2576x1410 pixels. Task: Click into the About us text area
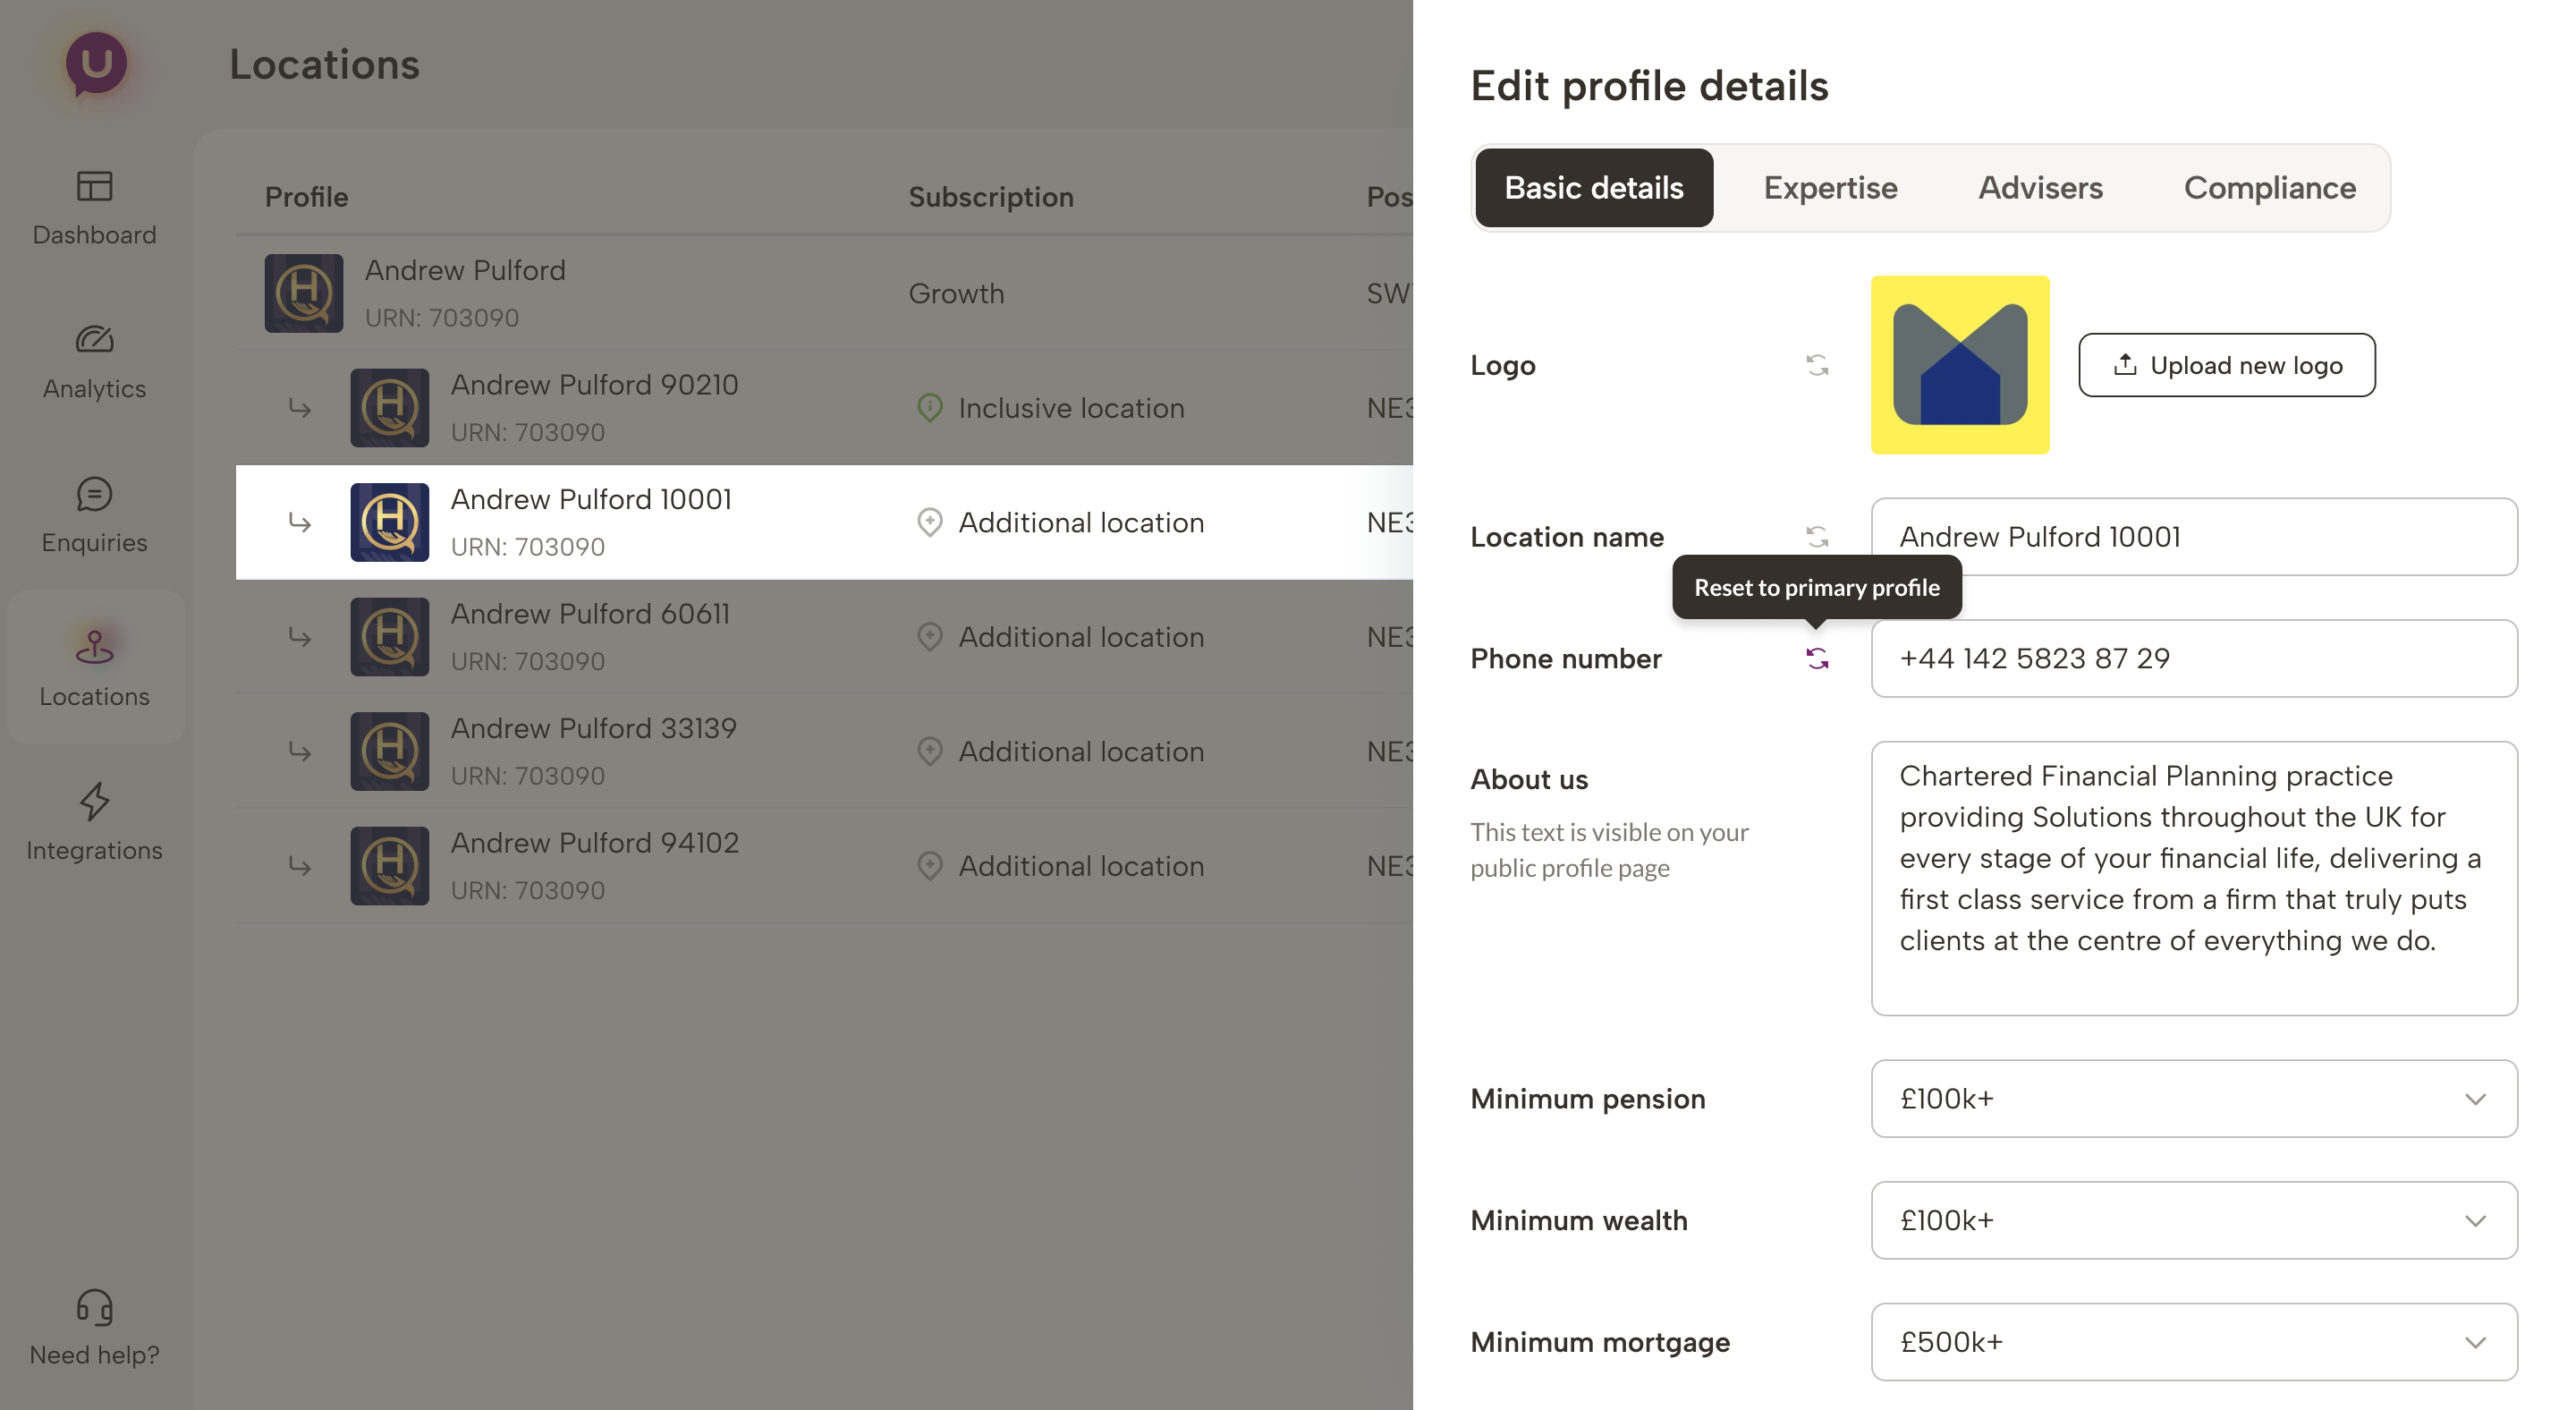(2194, 879)
